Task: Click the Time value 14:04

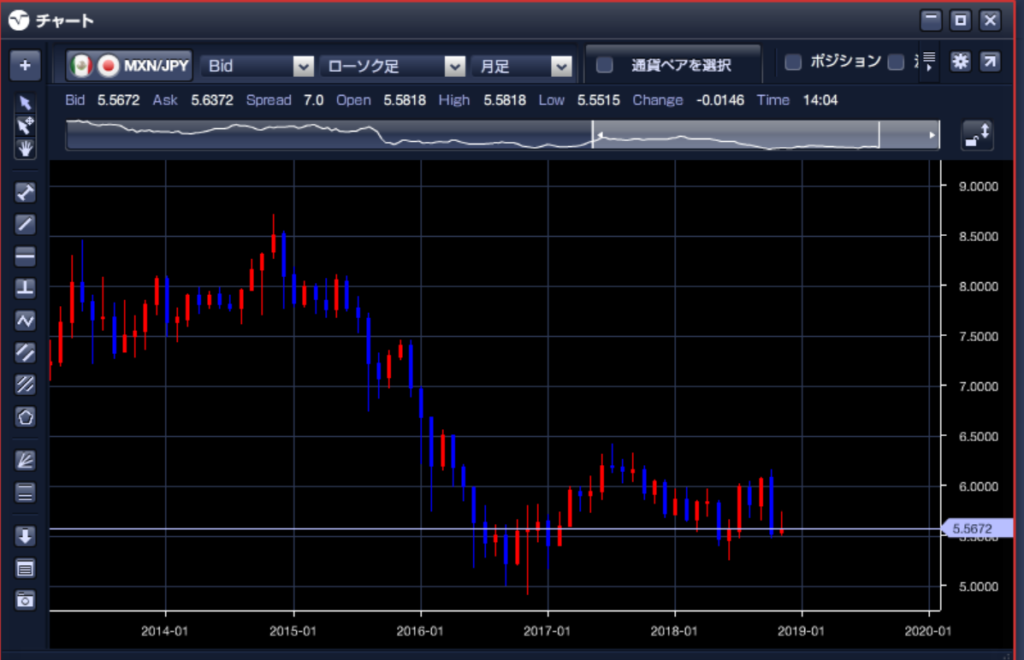Action: point(820,100)
